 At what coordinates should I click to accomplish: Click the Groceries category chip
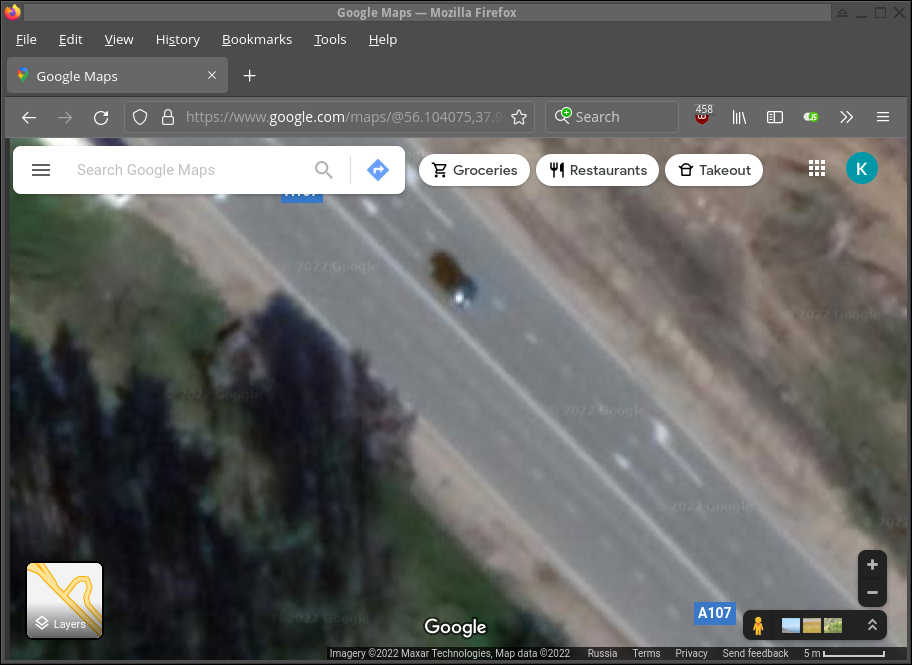(474, 170)
